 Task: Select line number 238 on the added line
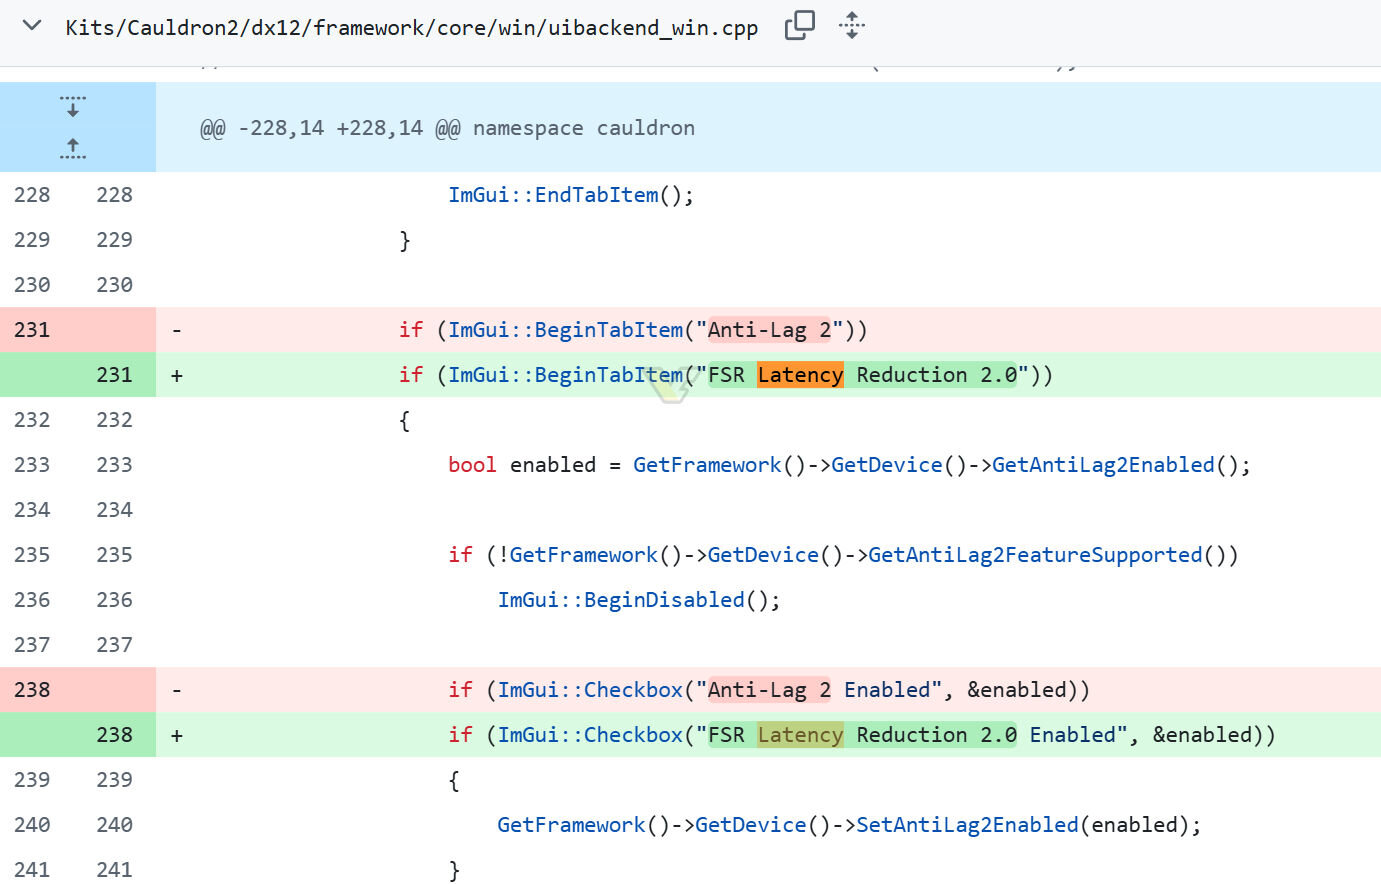(115, 734)
